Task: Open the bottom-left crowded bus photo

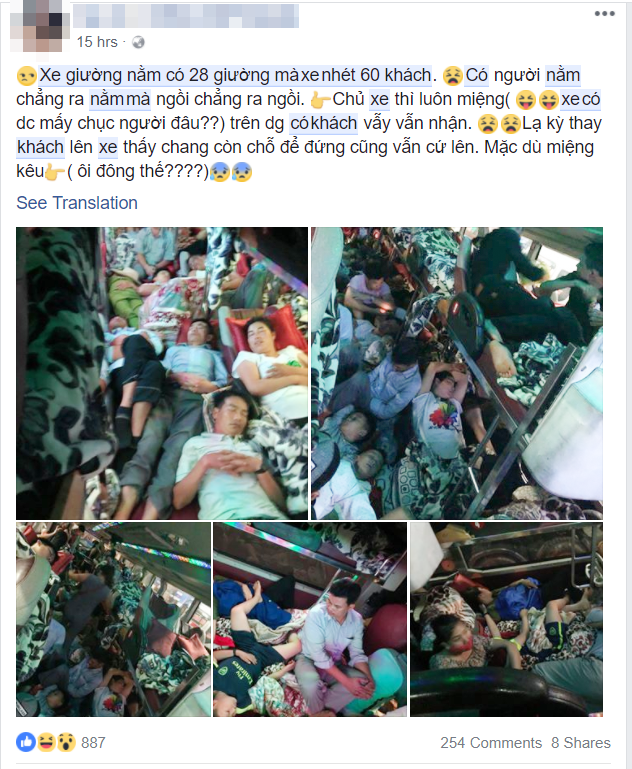Action: tap(113, 619)
